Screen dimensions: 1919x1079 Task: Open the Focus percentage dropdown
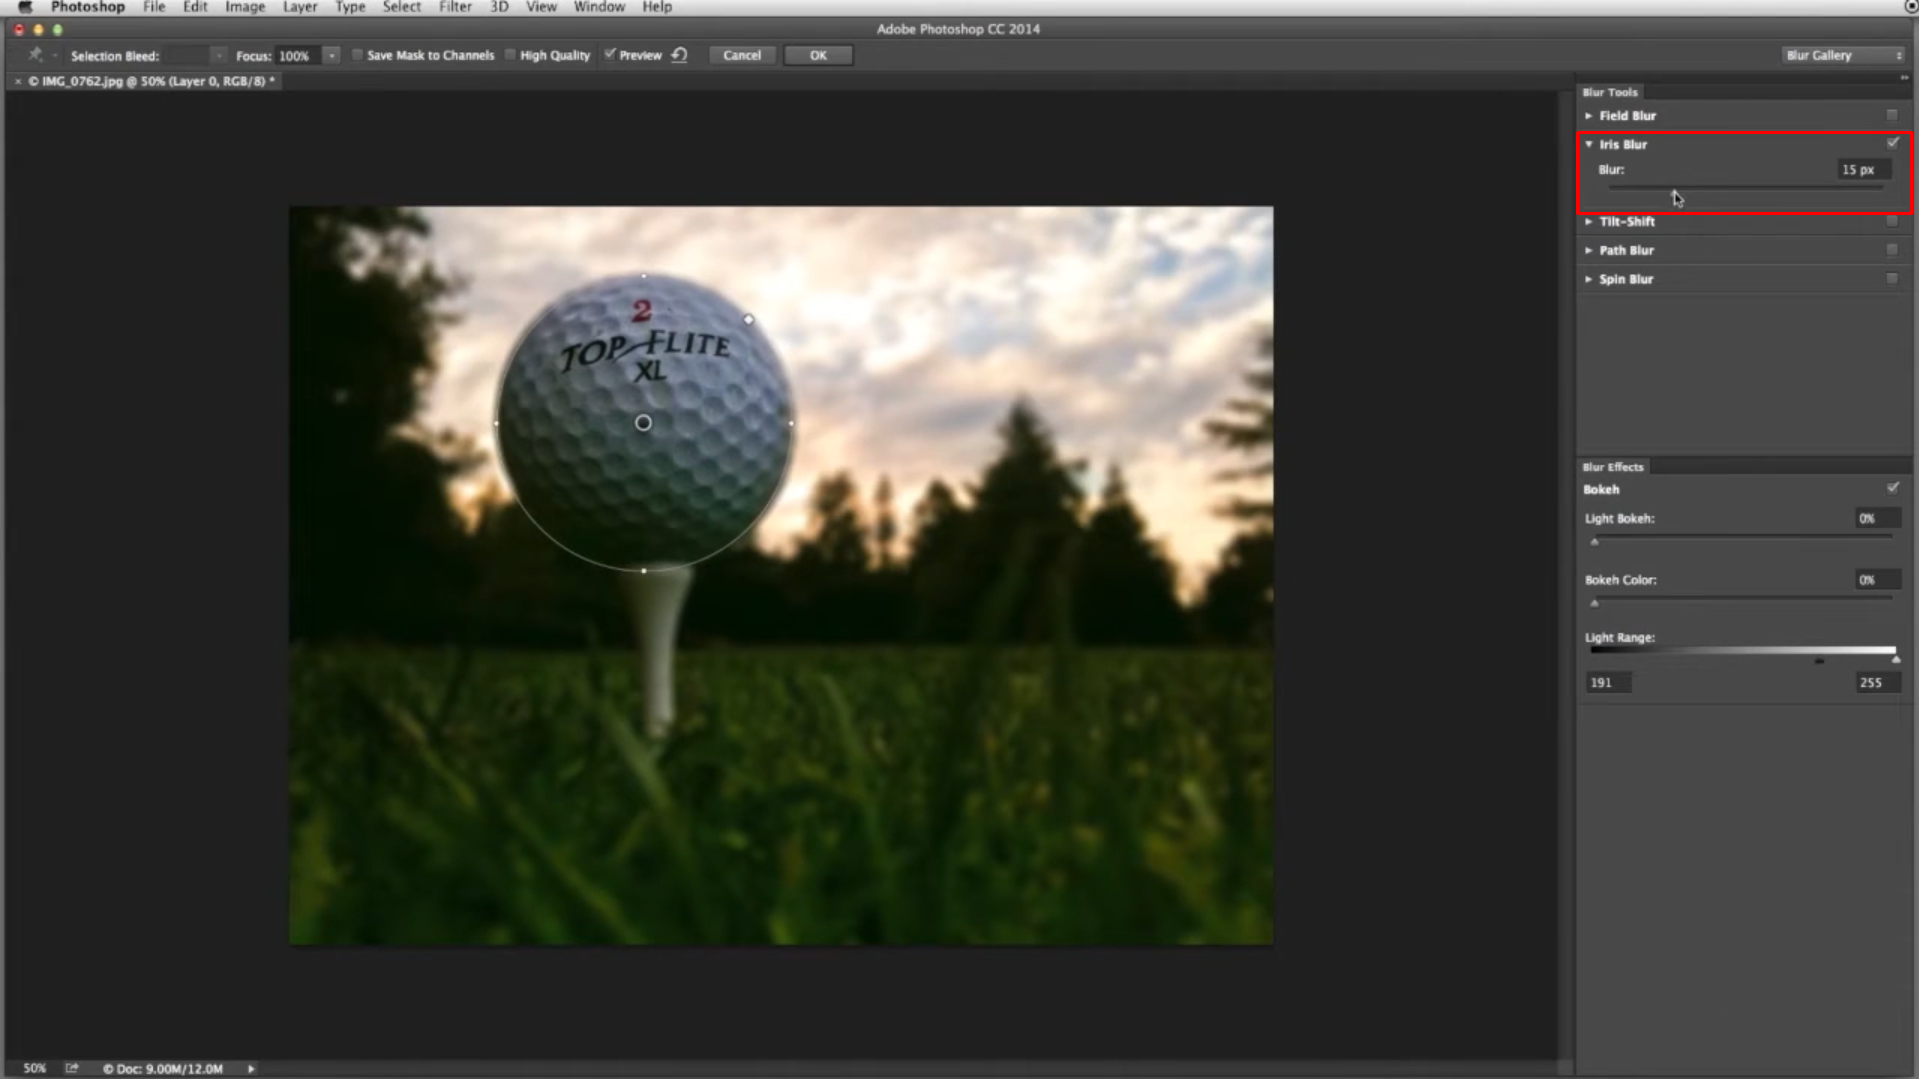tap(332, 55)
